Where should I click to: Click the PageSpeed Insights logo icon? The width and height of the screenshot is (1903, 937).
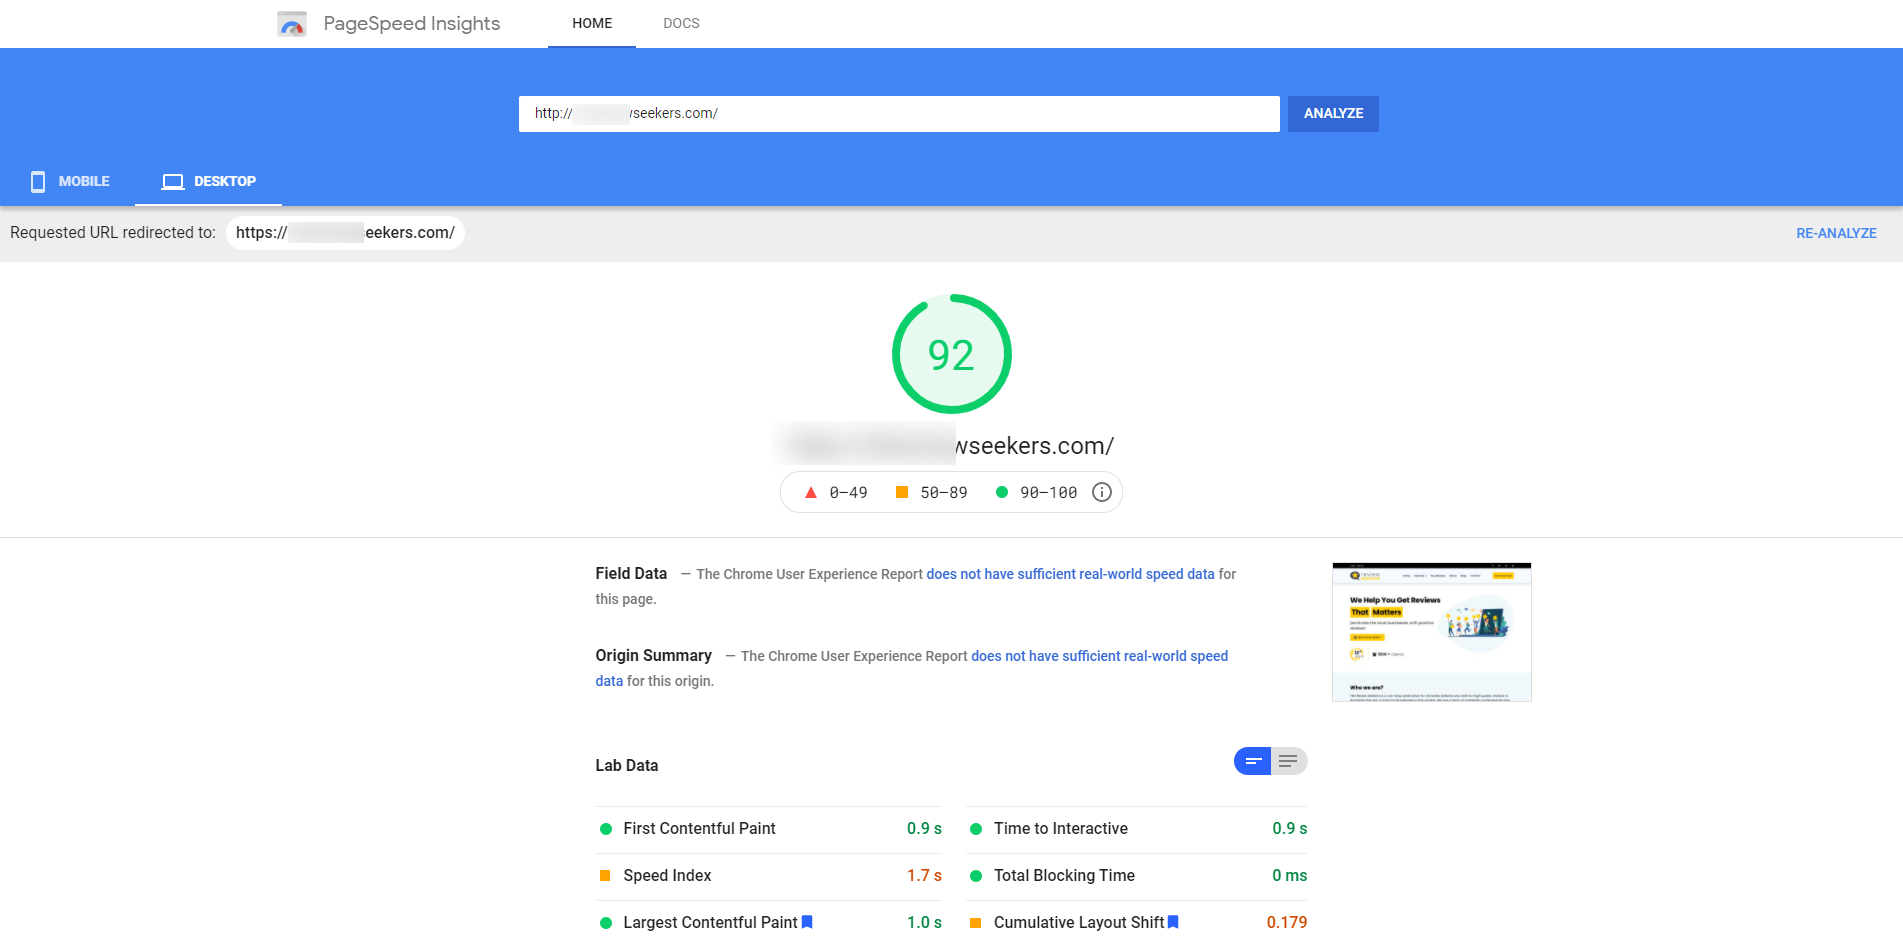point(292,24)
